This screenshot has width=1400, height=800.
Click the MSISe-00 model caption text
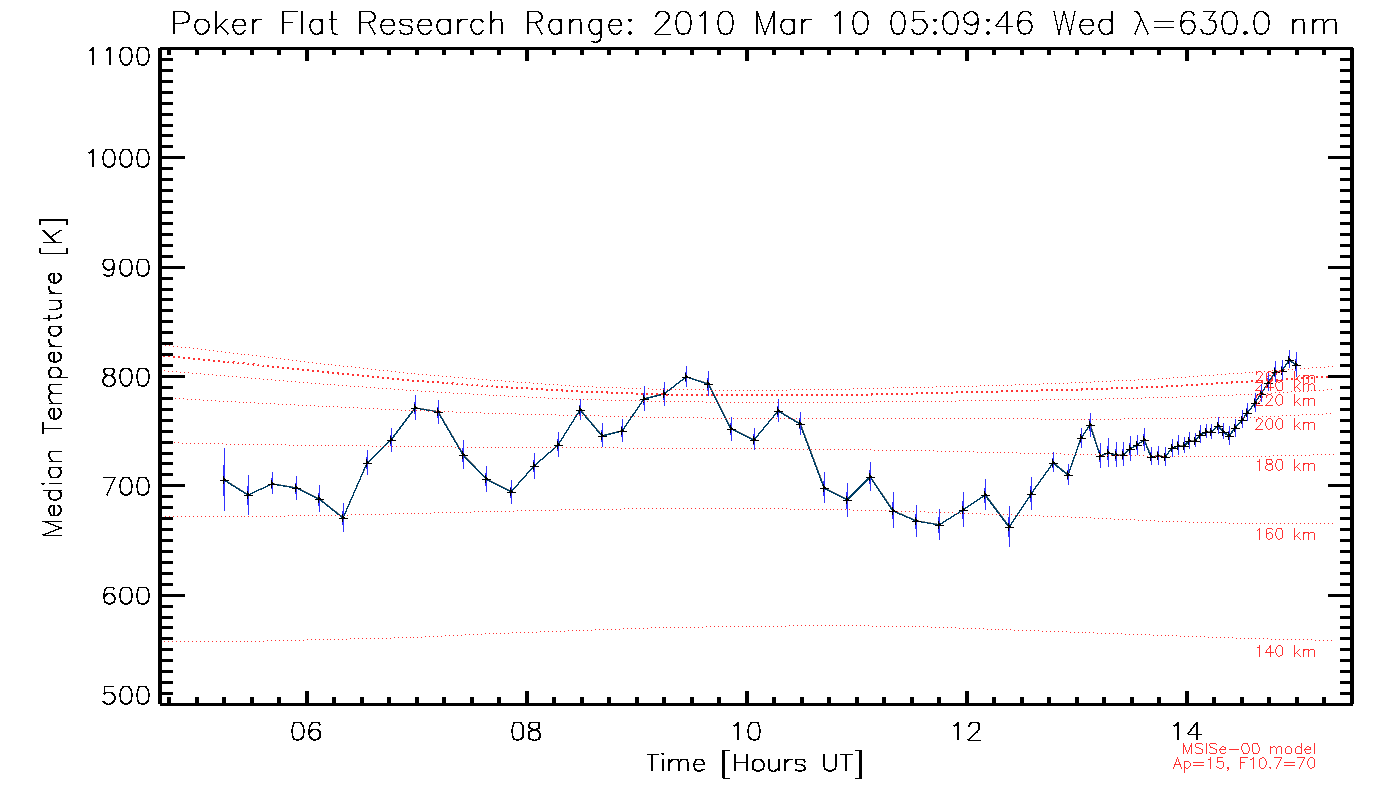point(1249,749)
